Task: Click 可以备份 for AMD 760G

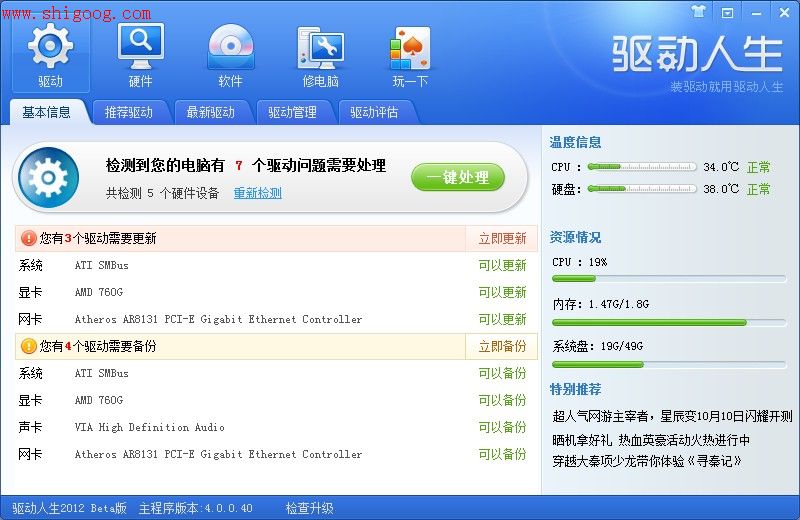Action: click(x=502, y=400)
